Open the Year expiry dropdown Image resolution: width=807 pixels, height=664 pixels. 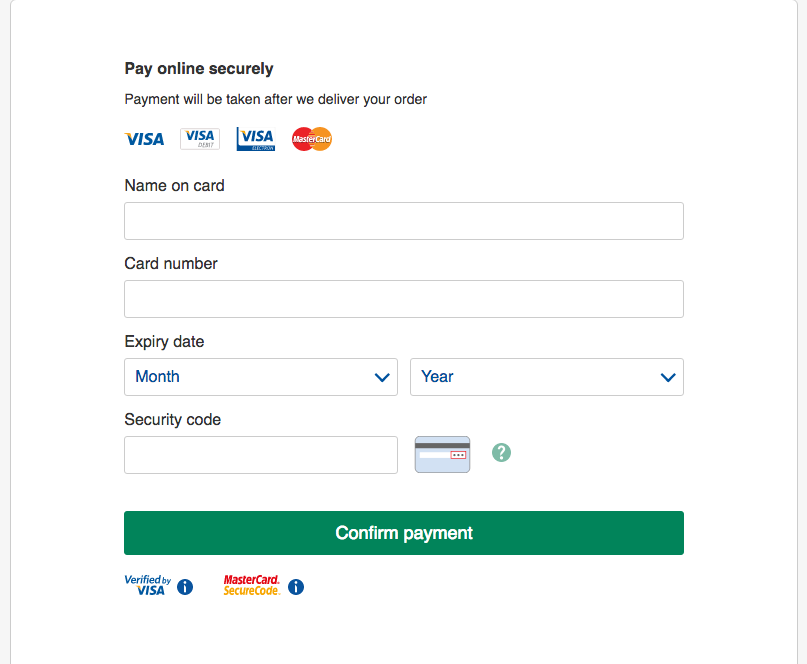click(x=547, y=377)
